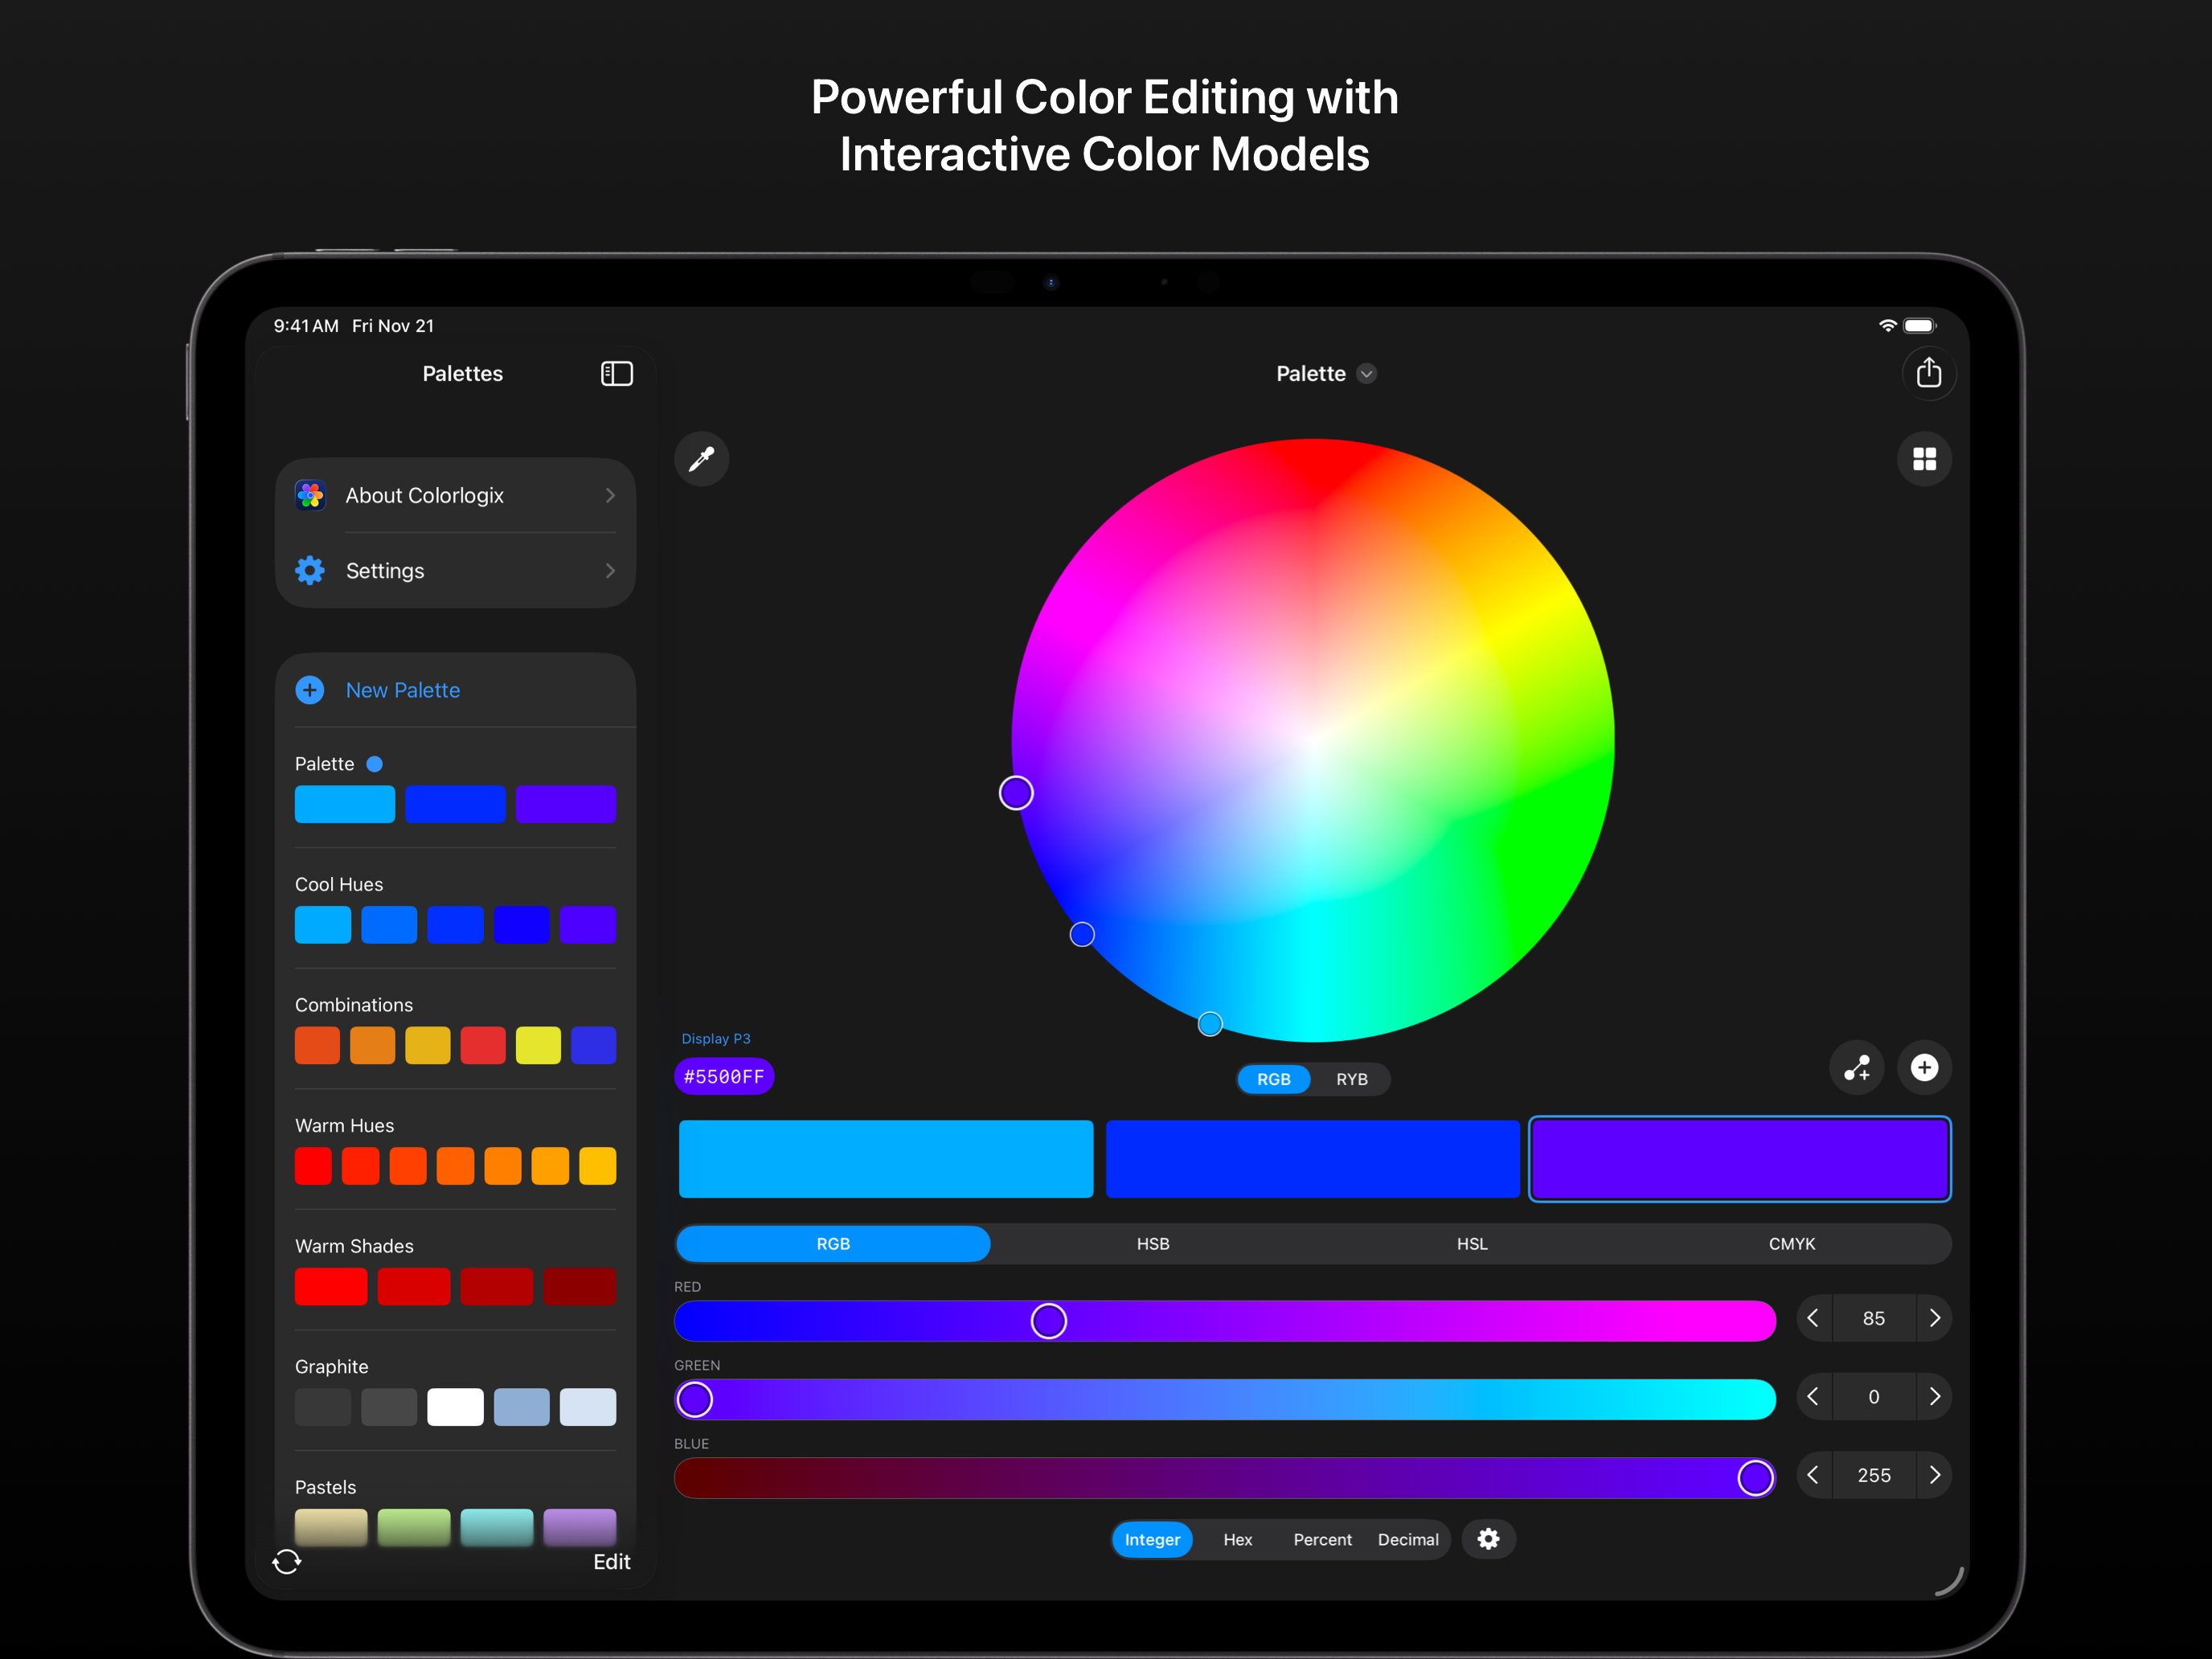Screen dimensions: 2212x1659
Task: Increase the green value with right arrow
Action: pyautogui.click(x=1935, y=1396)
